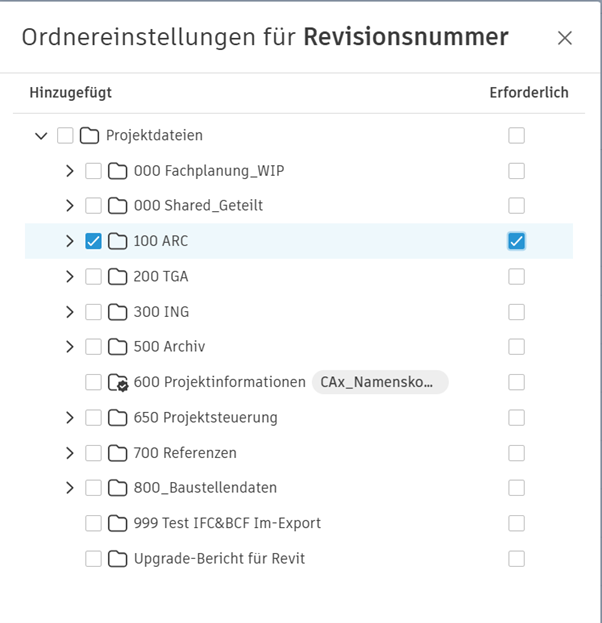Click the 999 Test IFC&BCF folder icon
Screen dimensions: 602x623
(x=118, y=523)
